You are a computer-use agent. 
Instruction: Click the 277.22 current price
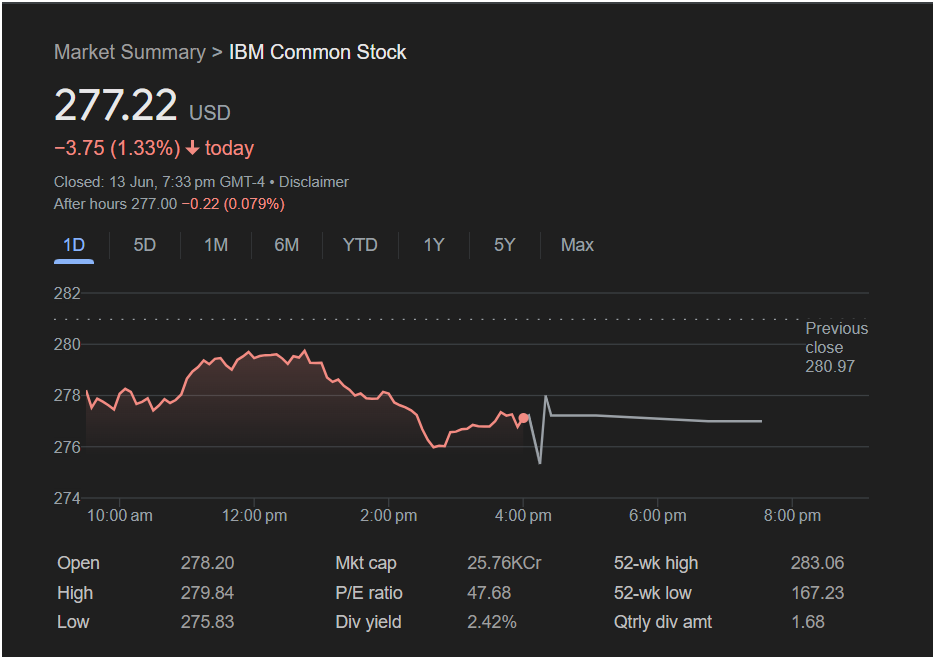tap(116, 106)
